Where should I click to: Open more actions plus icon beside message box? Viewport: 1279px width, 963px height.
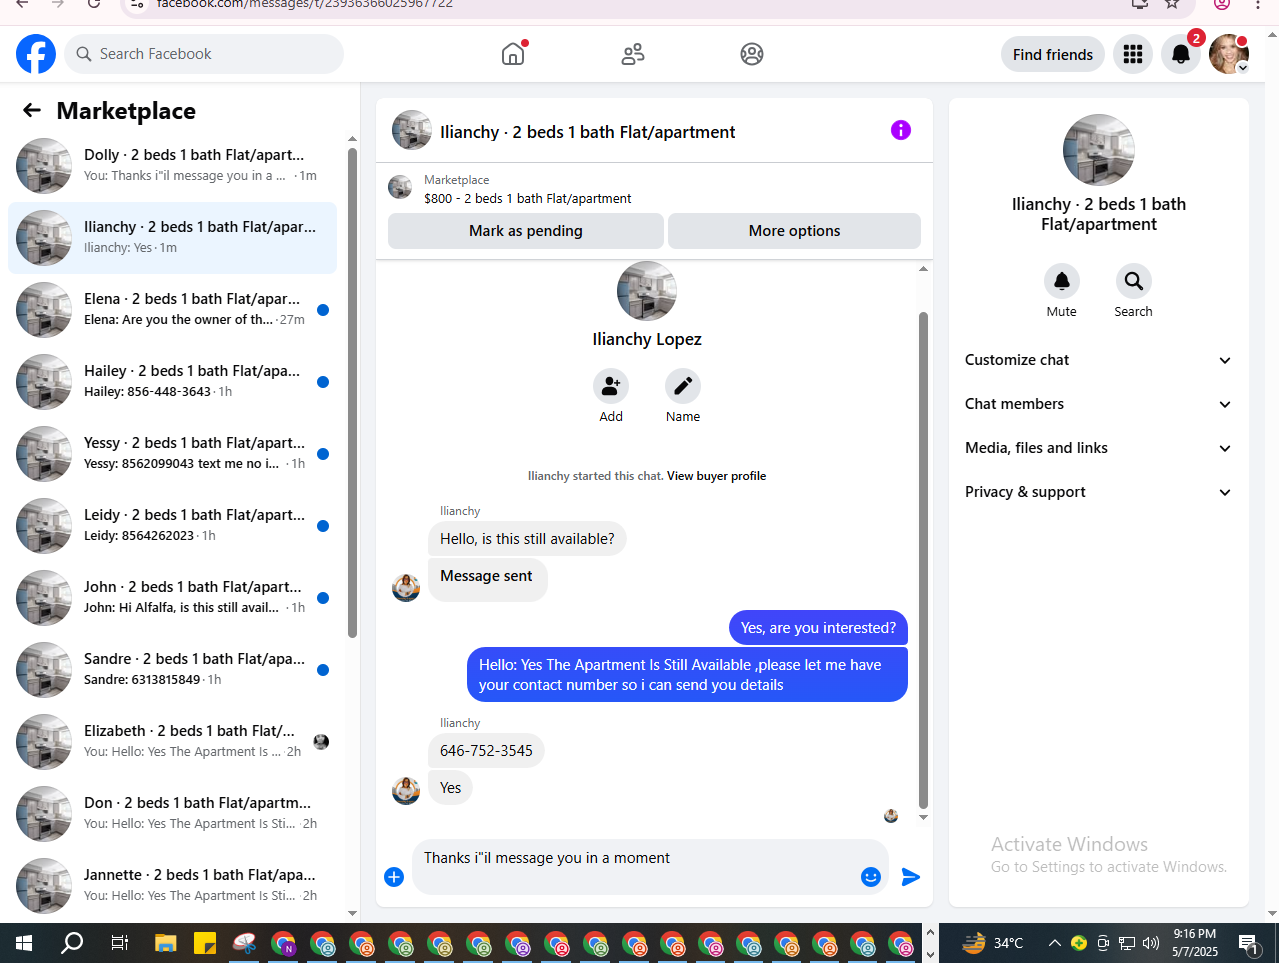click(394, 877)
